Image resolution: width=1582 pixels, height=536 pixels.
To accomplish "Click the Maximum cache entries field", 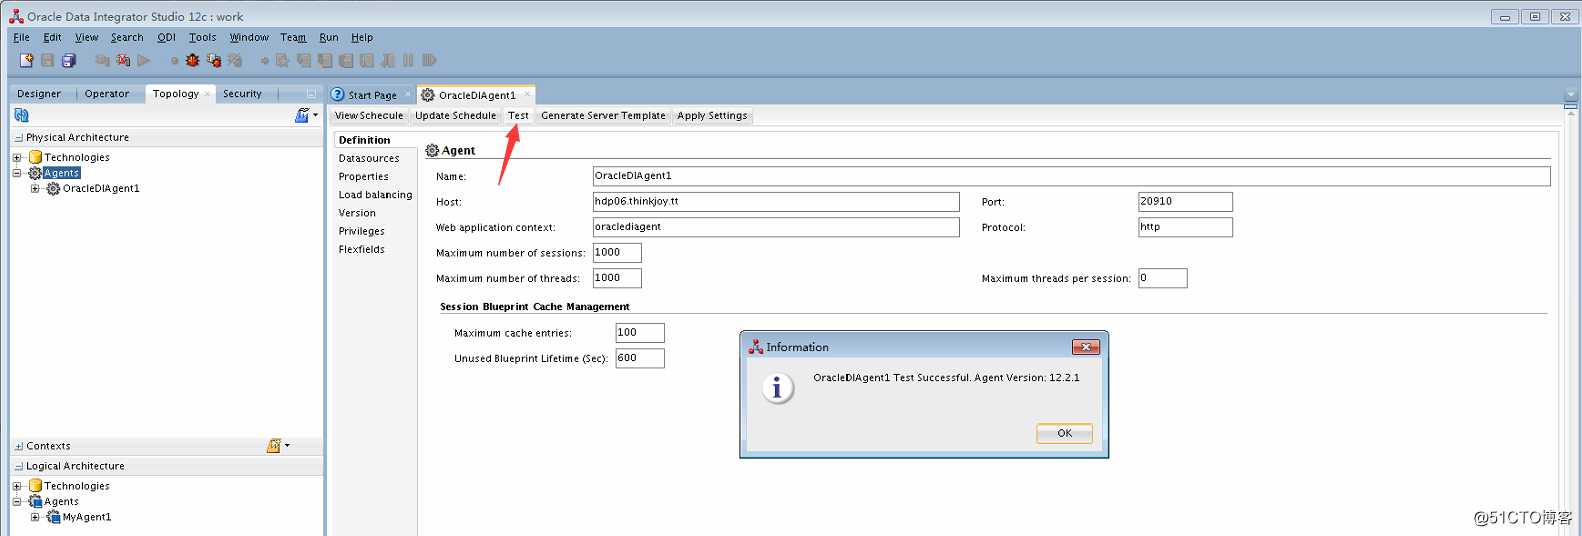I will (640, 333).
